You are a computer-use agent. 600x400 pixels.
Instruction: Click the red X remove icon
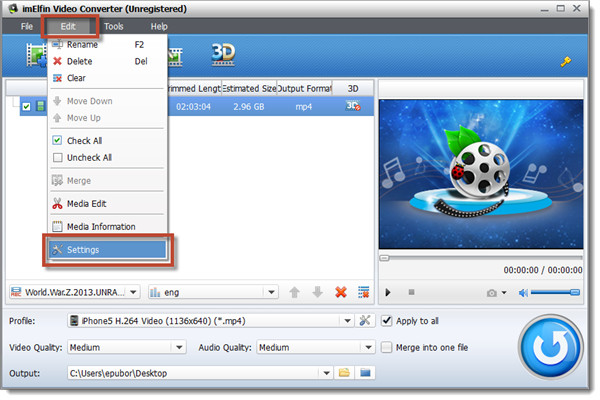pyautogui.click(x=341, y=292)
